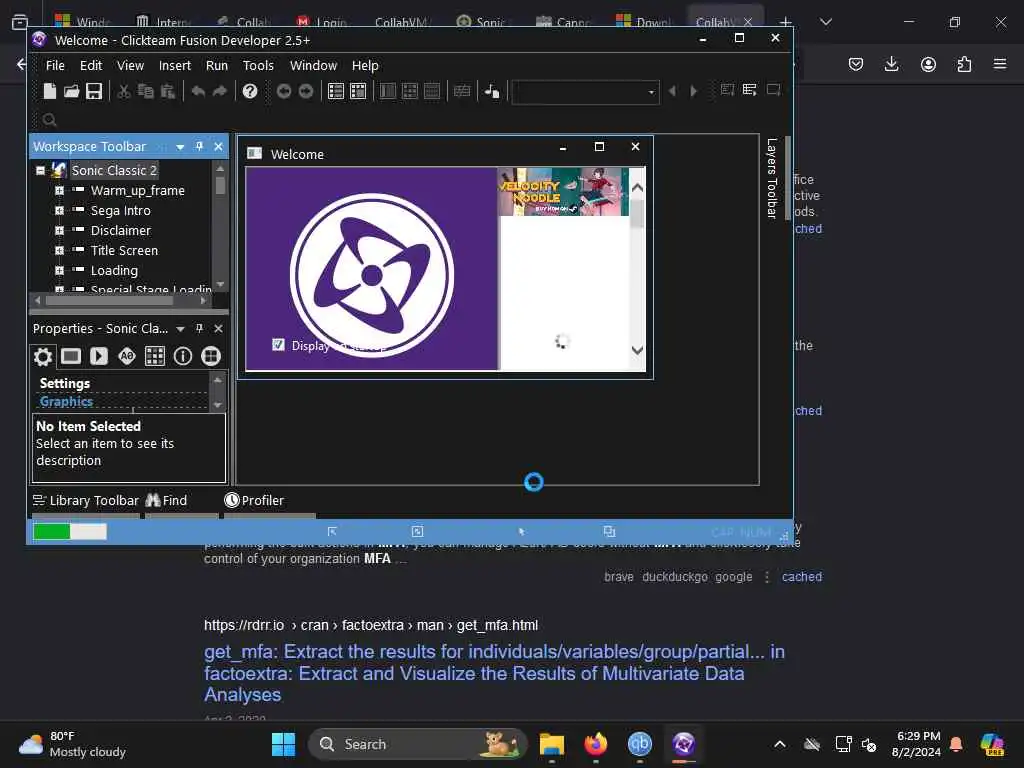Image resolution: width=1024 pixels, height=768 pixels.
Task: Toggle Display at startup checkbox
Action: click(x=278, y=345)
